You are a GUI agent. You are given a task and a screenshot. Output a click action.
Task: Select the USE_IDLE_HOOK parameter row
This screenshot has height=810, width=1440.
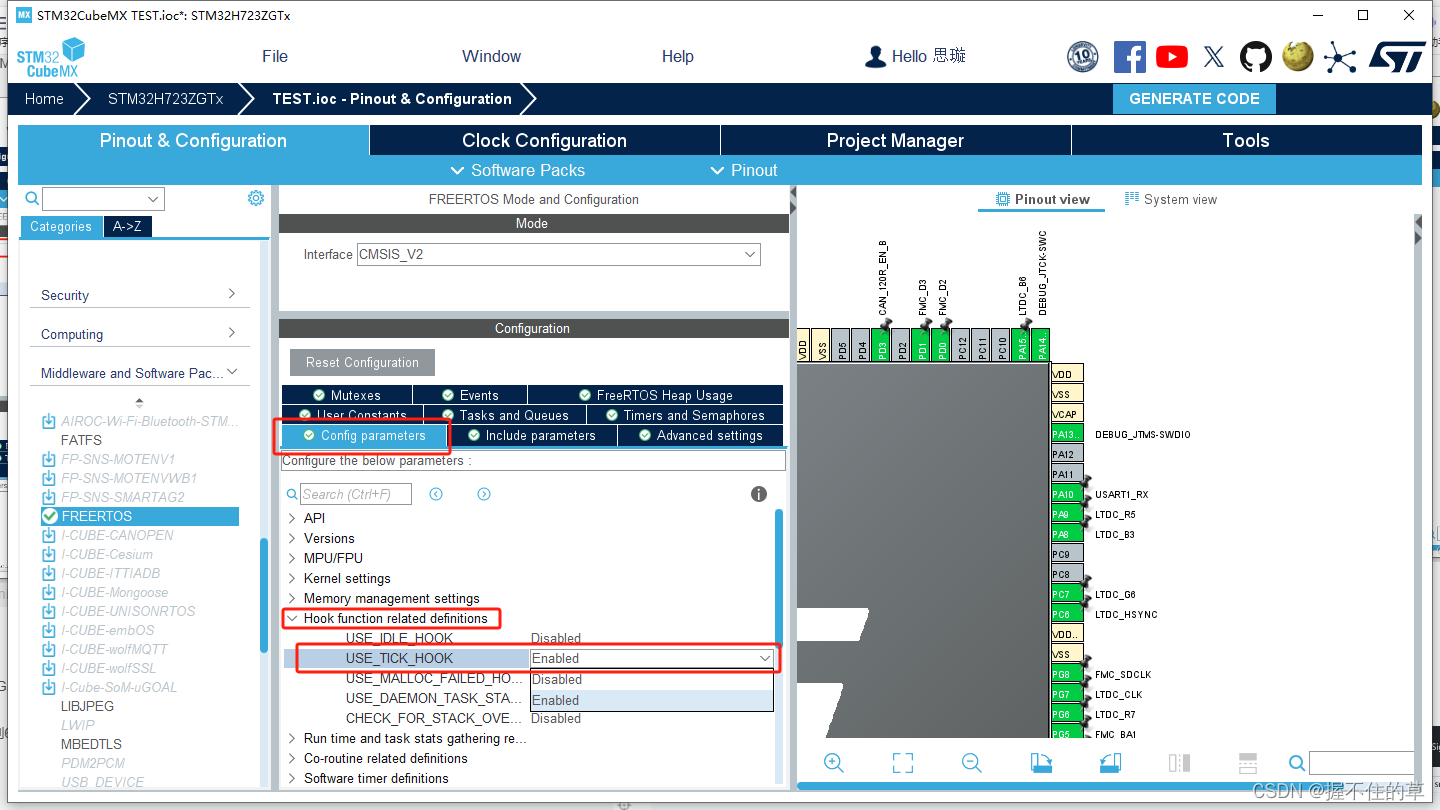[530, 638]
